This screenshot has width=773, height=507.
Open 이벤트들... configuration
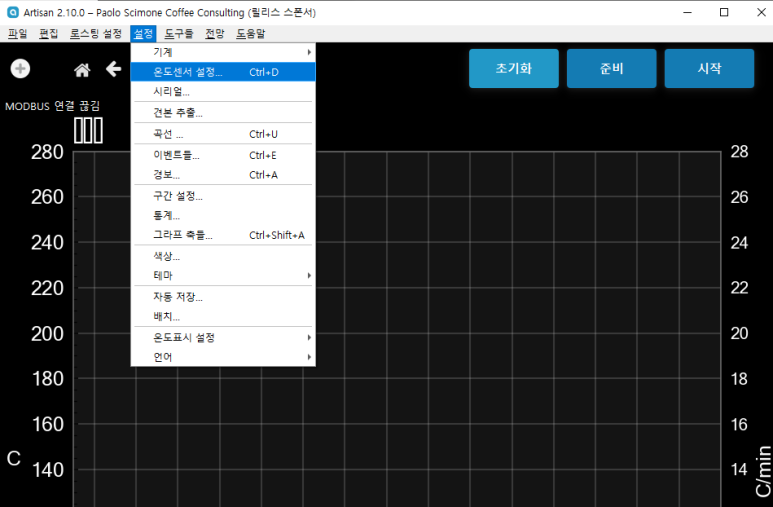pos(223,155)
